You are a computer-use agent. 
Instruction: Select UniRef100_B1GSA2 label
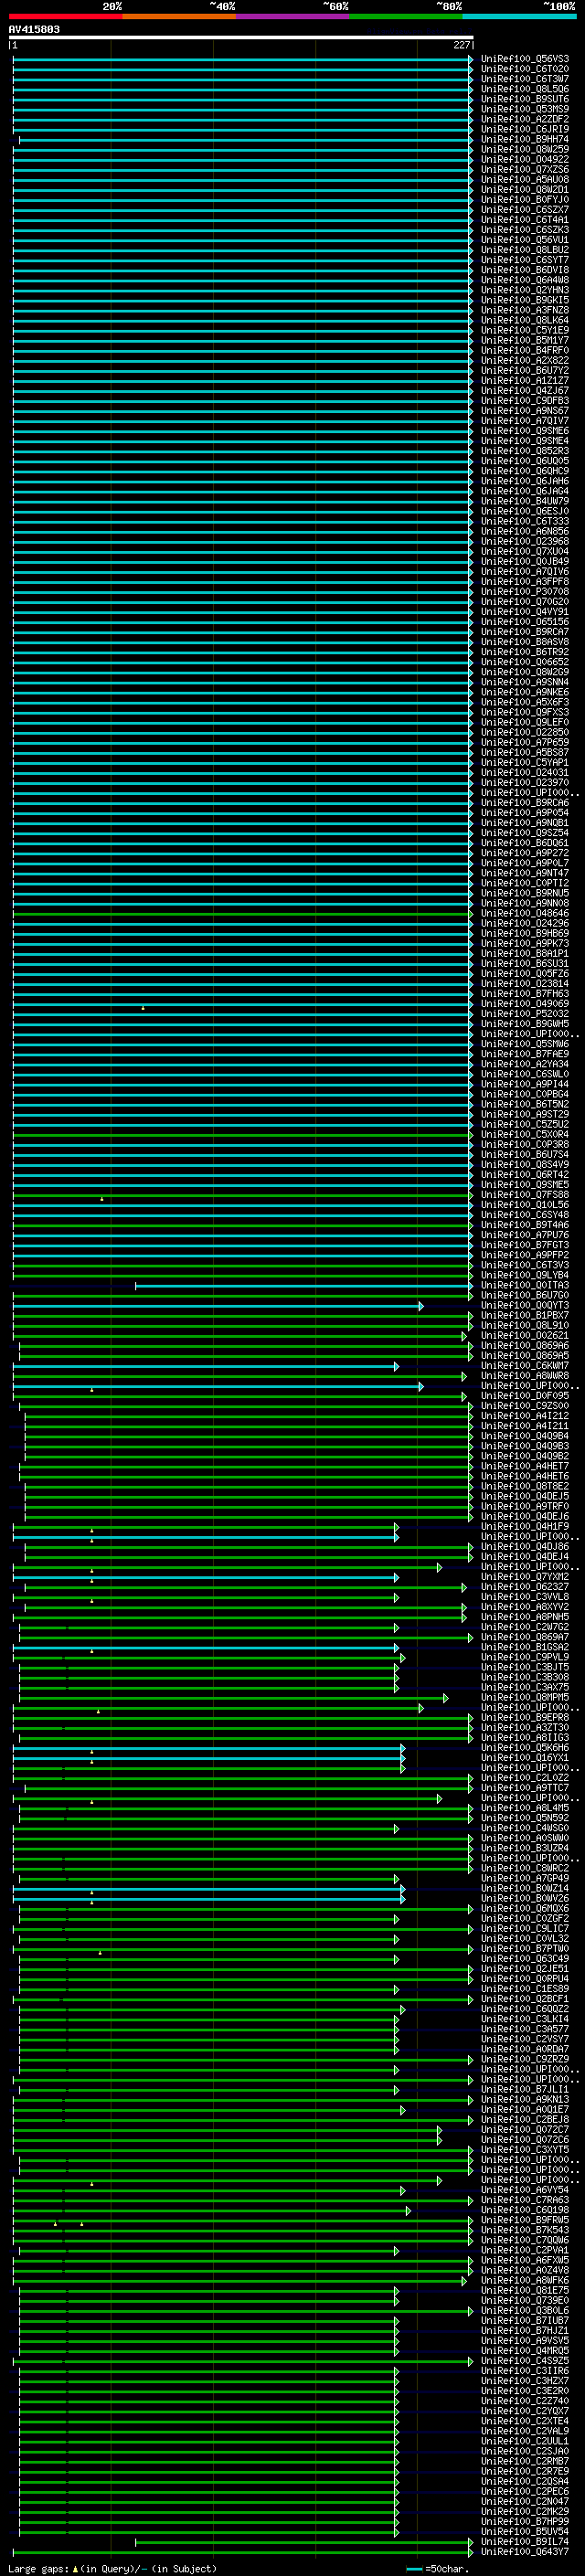tap(525, 1646)
